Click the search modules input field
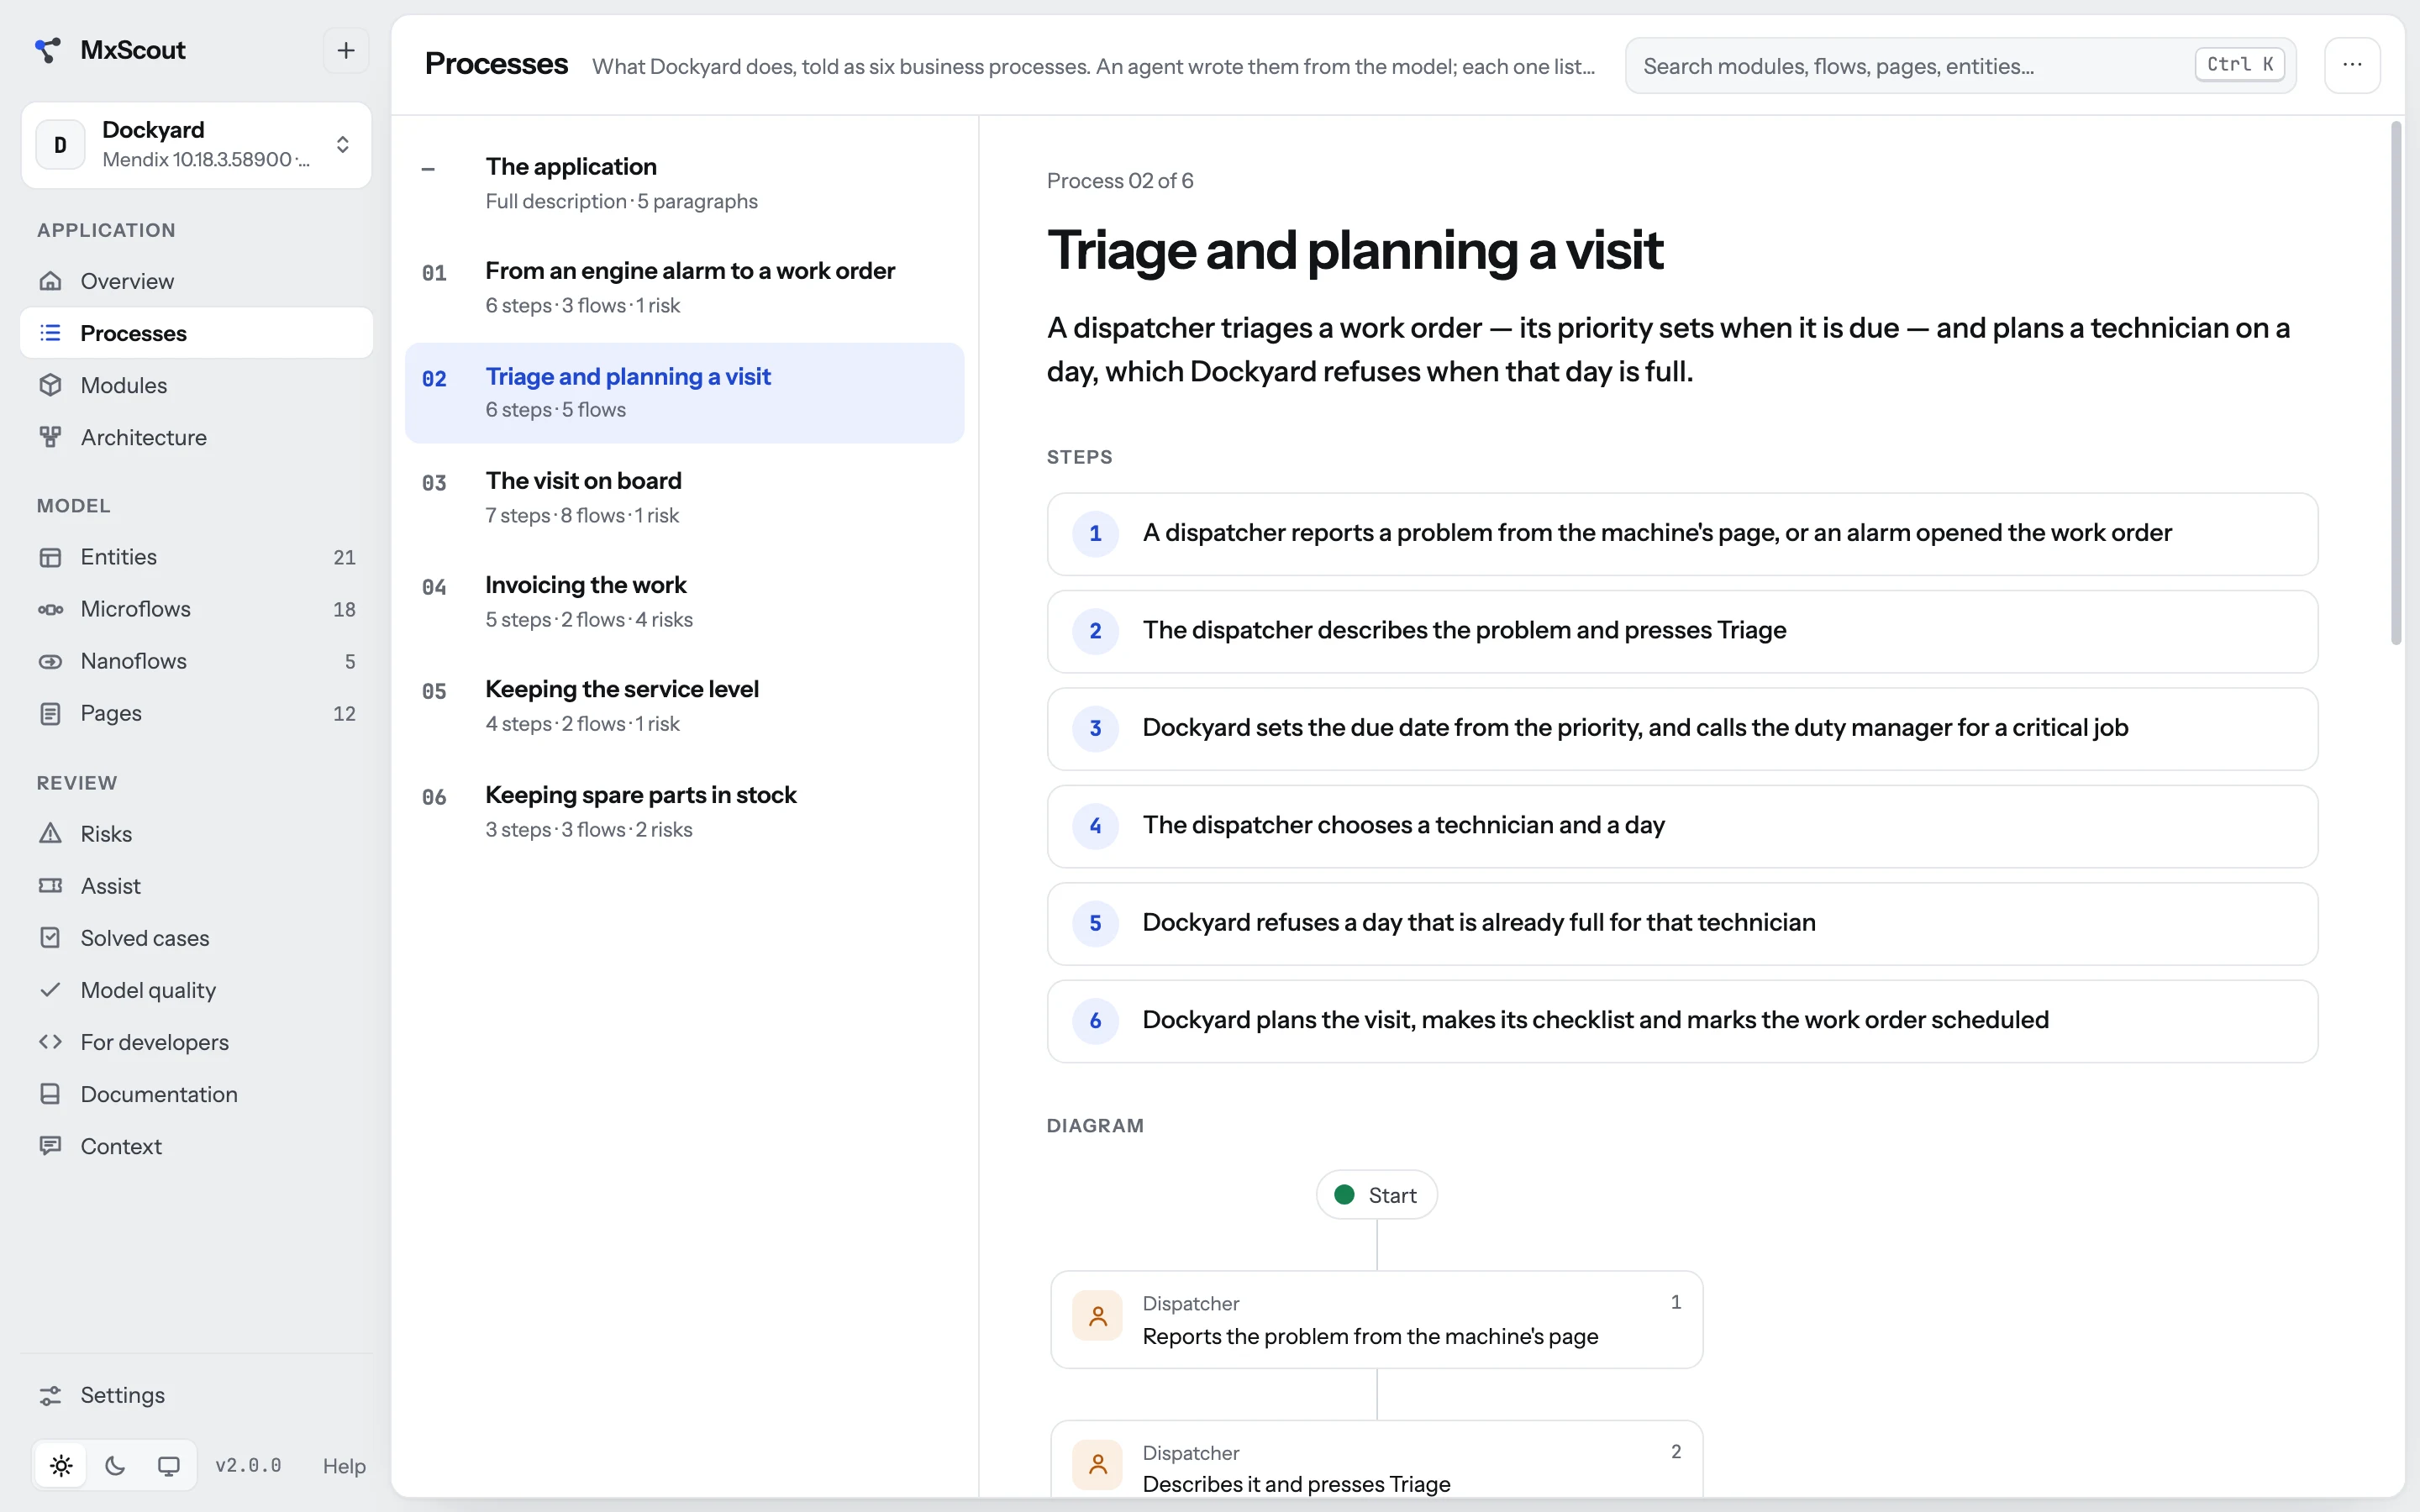2420x1512 pixels. (1960, 66)
